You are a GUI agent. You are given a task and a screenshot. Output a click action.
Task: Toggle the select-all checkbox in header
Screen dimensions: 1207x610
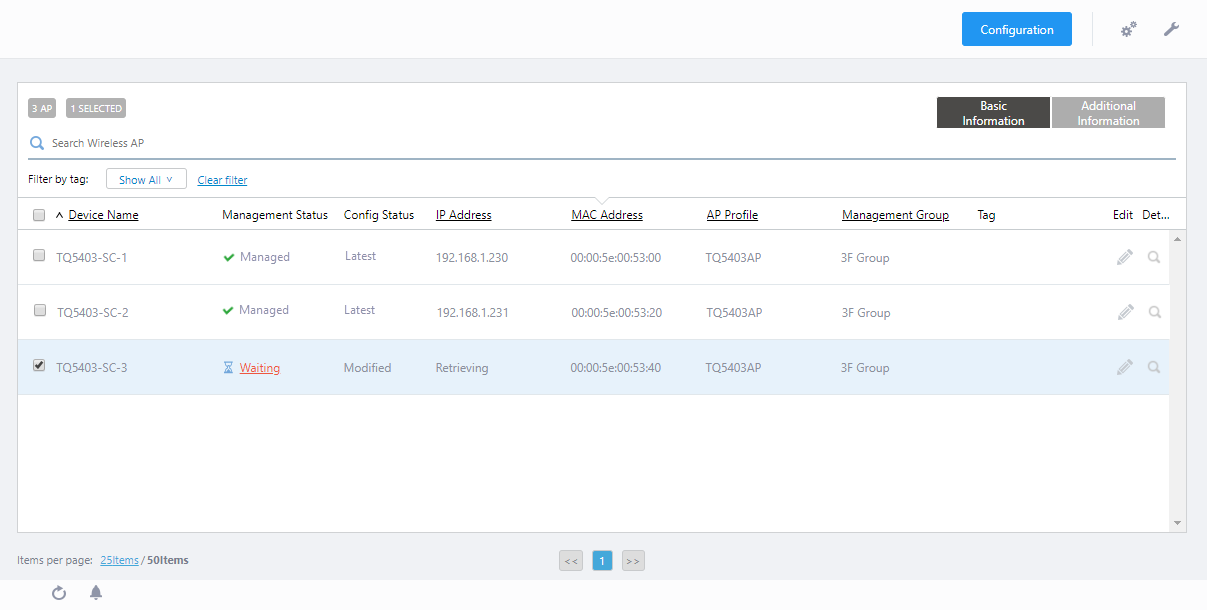(x=39, y=215)
